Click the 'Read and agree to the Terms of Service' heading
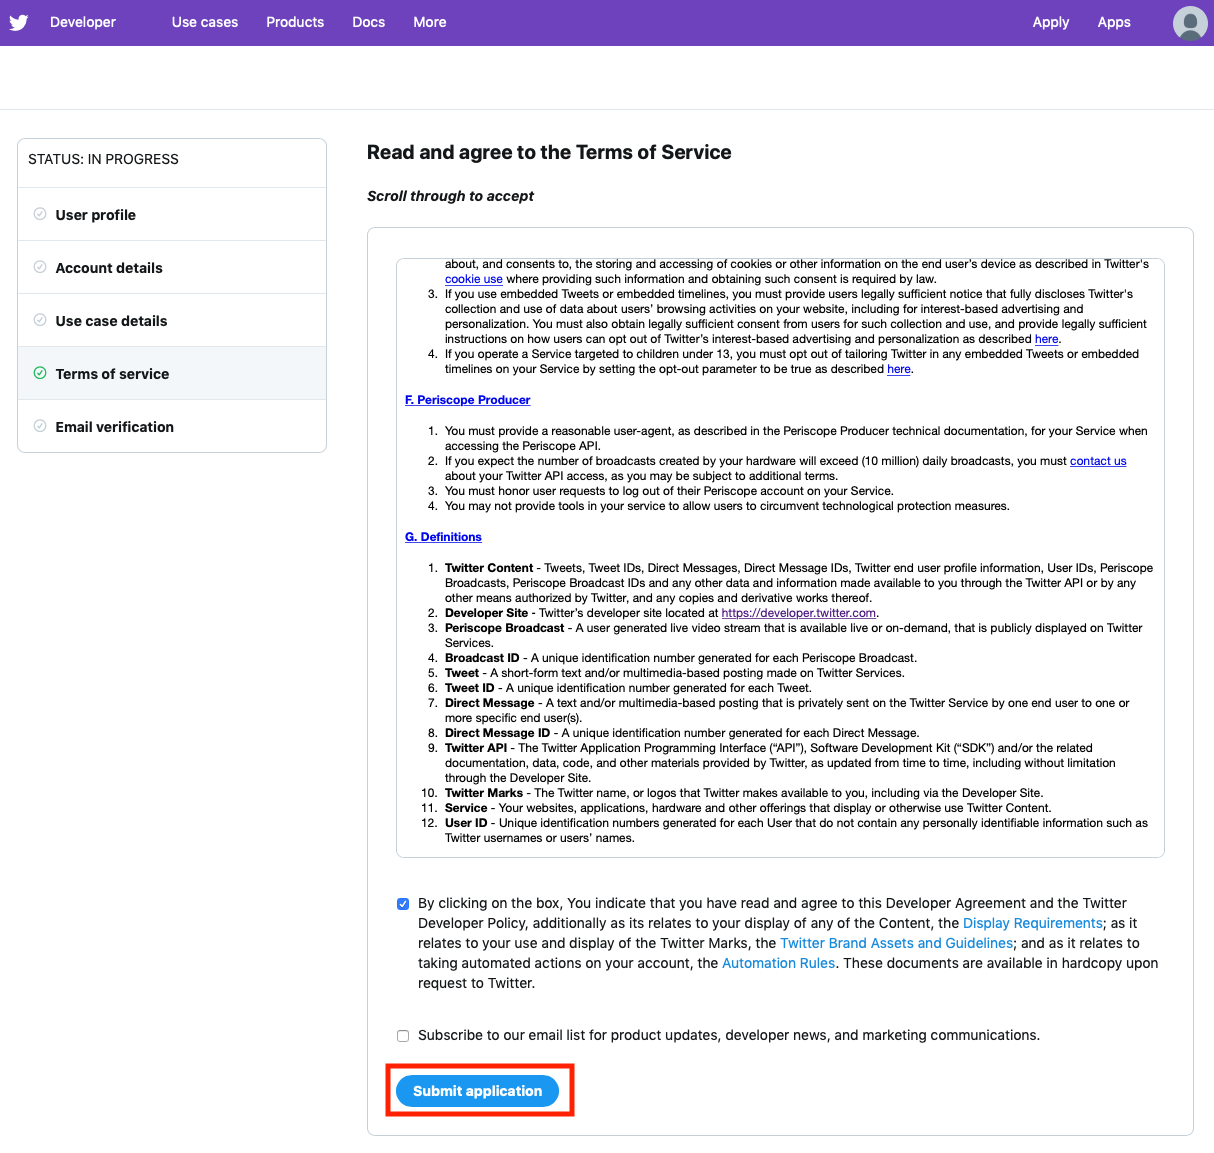The height and width of the screenshot is (1153, 1214). coord(549,152)
